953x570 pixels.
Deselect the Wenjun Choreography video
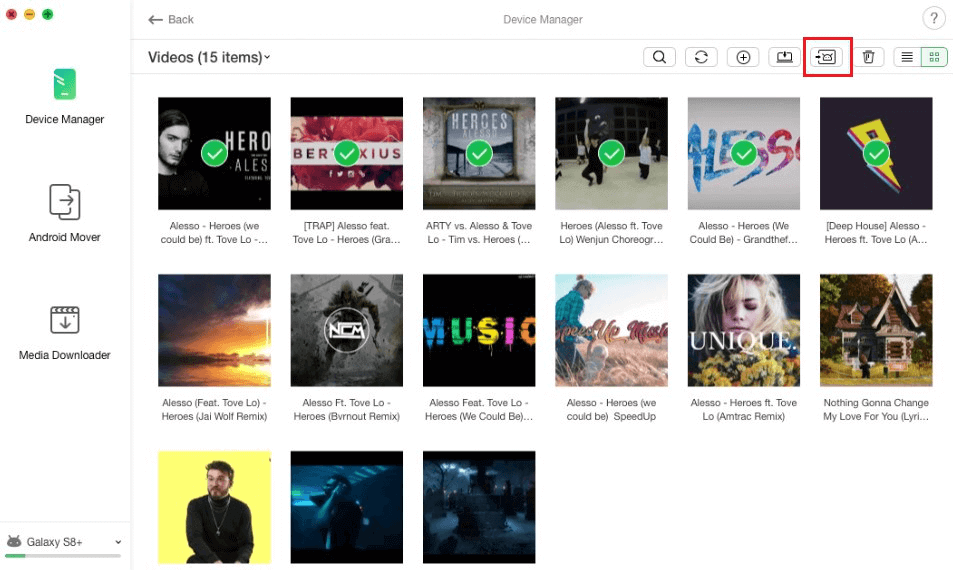[611, 153]
